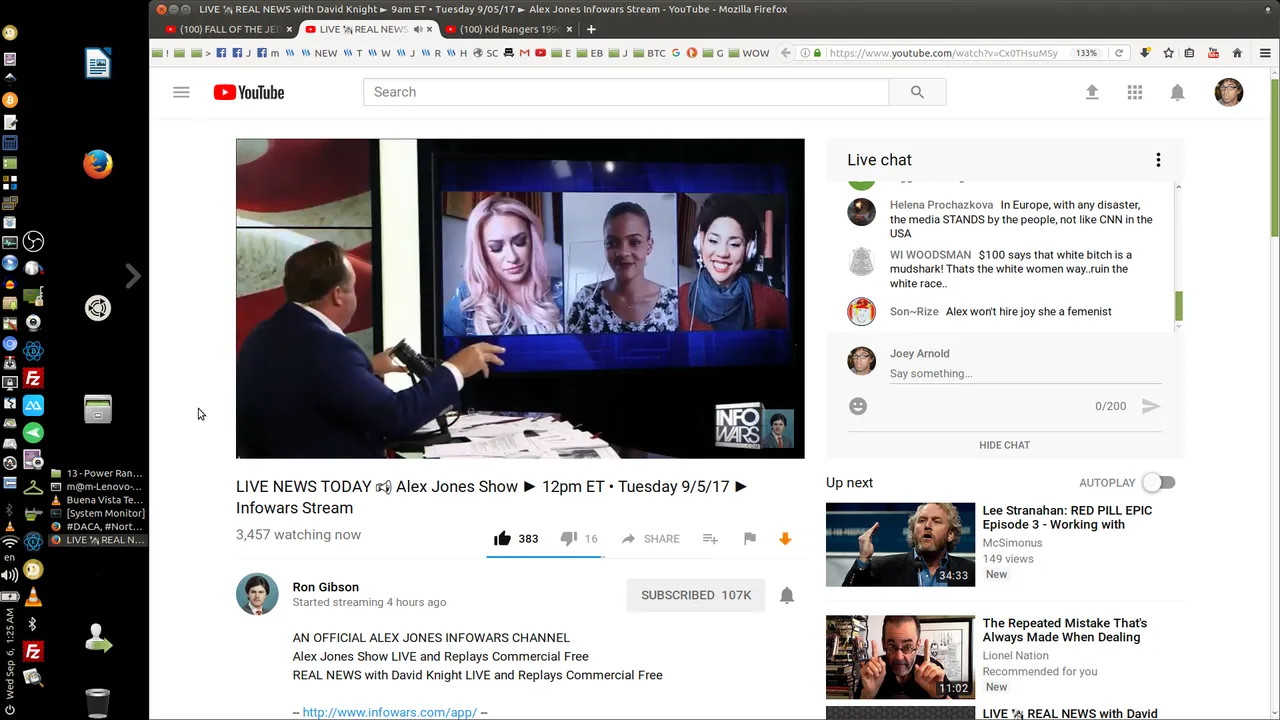Hide the live chat panel
The image size is (1280, 720).
[x=1004, y=445]
